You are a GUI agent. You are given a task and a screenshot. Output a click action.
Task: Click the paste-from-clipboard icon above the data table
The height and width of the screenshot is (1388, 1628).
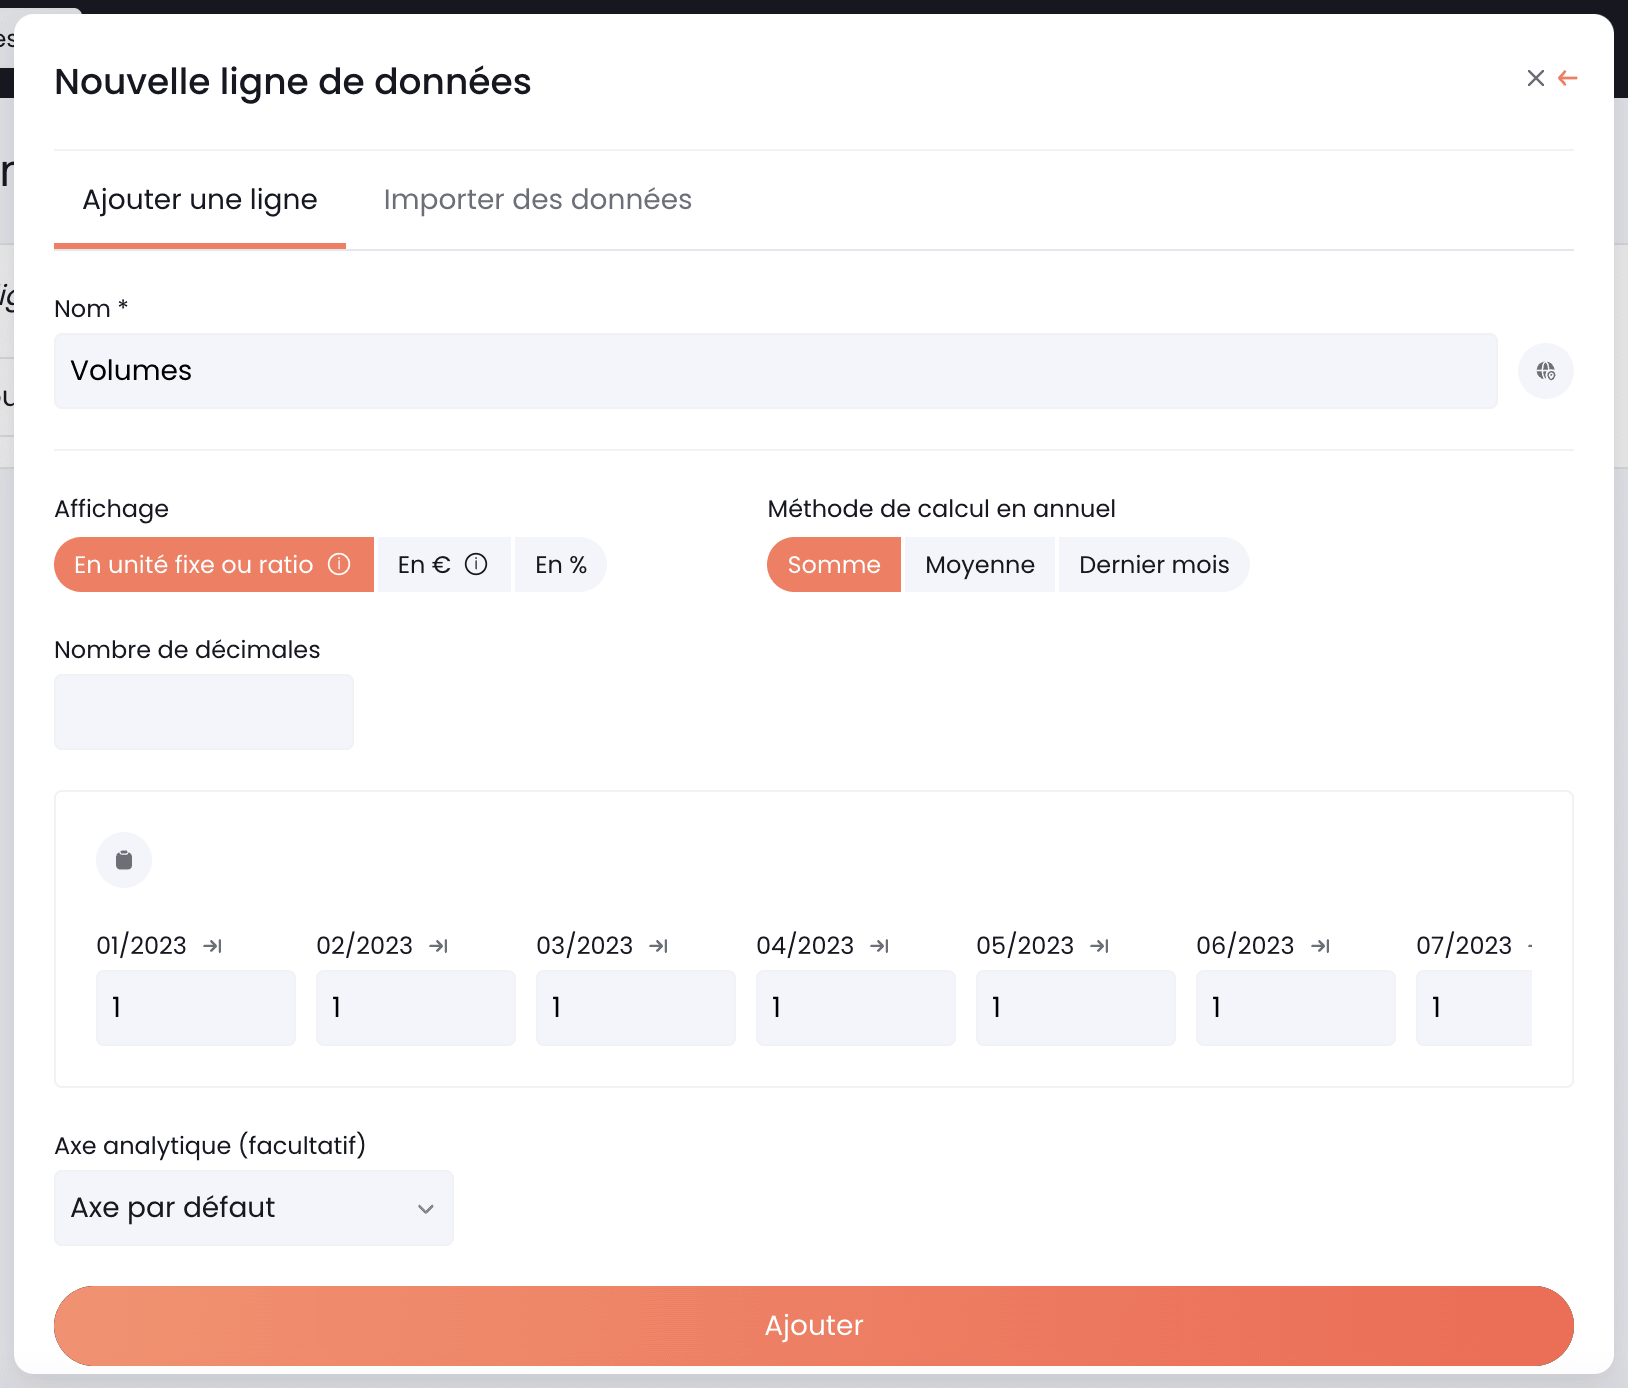point(124,859)
